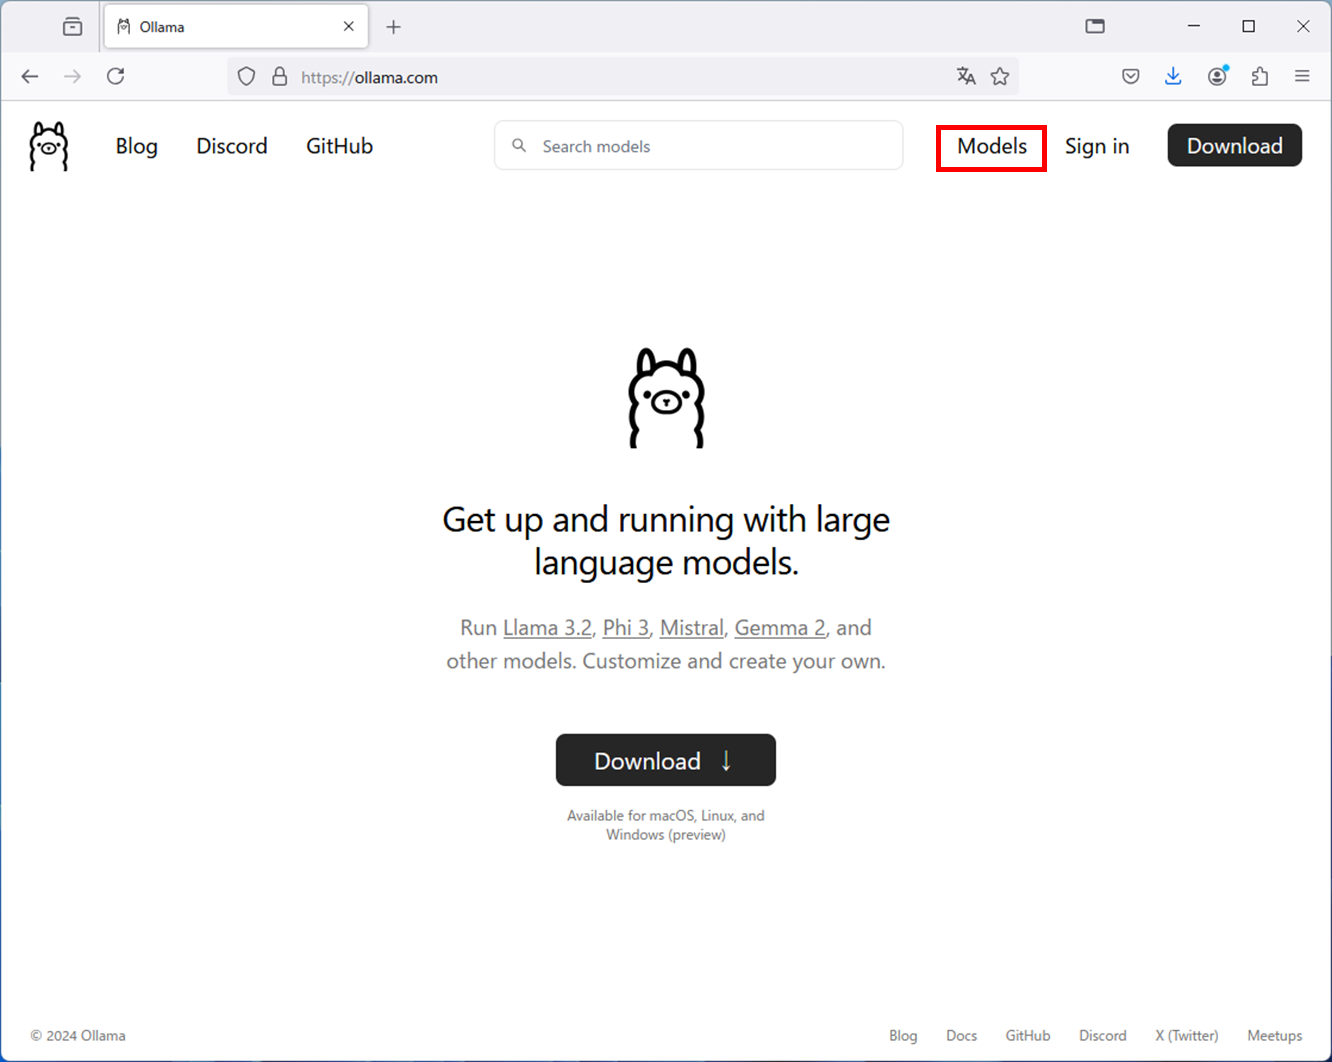The width and height of the screenshot is (1332, 1062).
Task: Click the padlock icon in address bar
Action: 278,76
